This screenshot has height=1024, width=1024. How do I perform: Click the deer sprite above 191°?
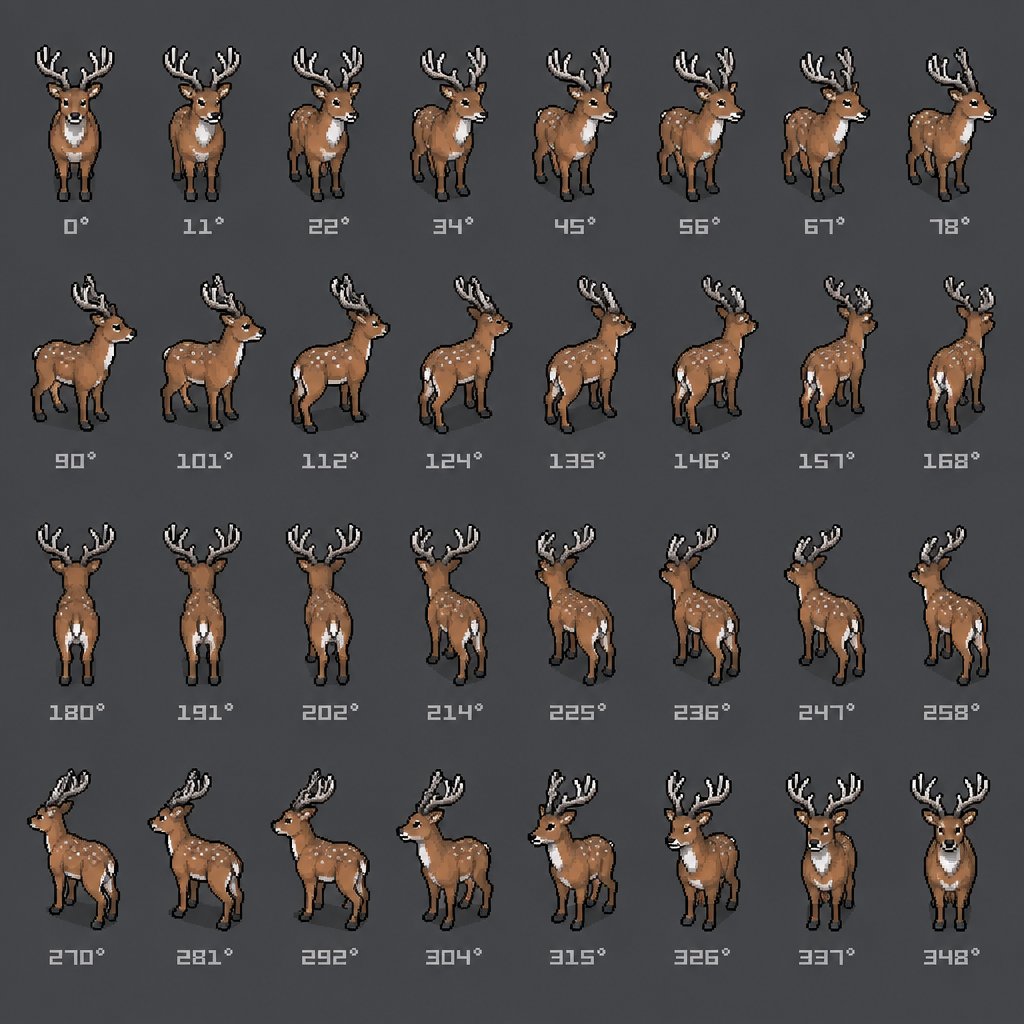click(x=202, y=603)
